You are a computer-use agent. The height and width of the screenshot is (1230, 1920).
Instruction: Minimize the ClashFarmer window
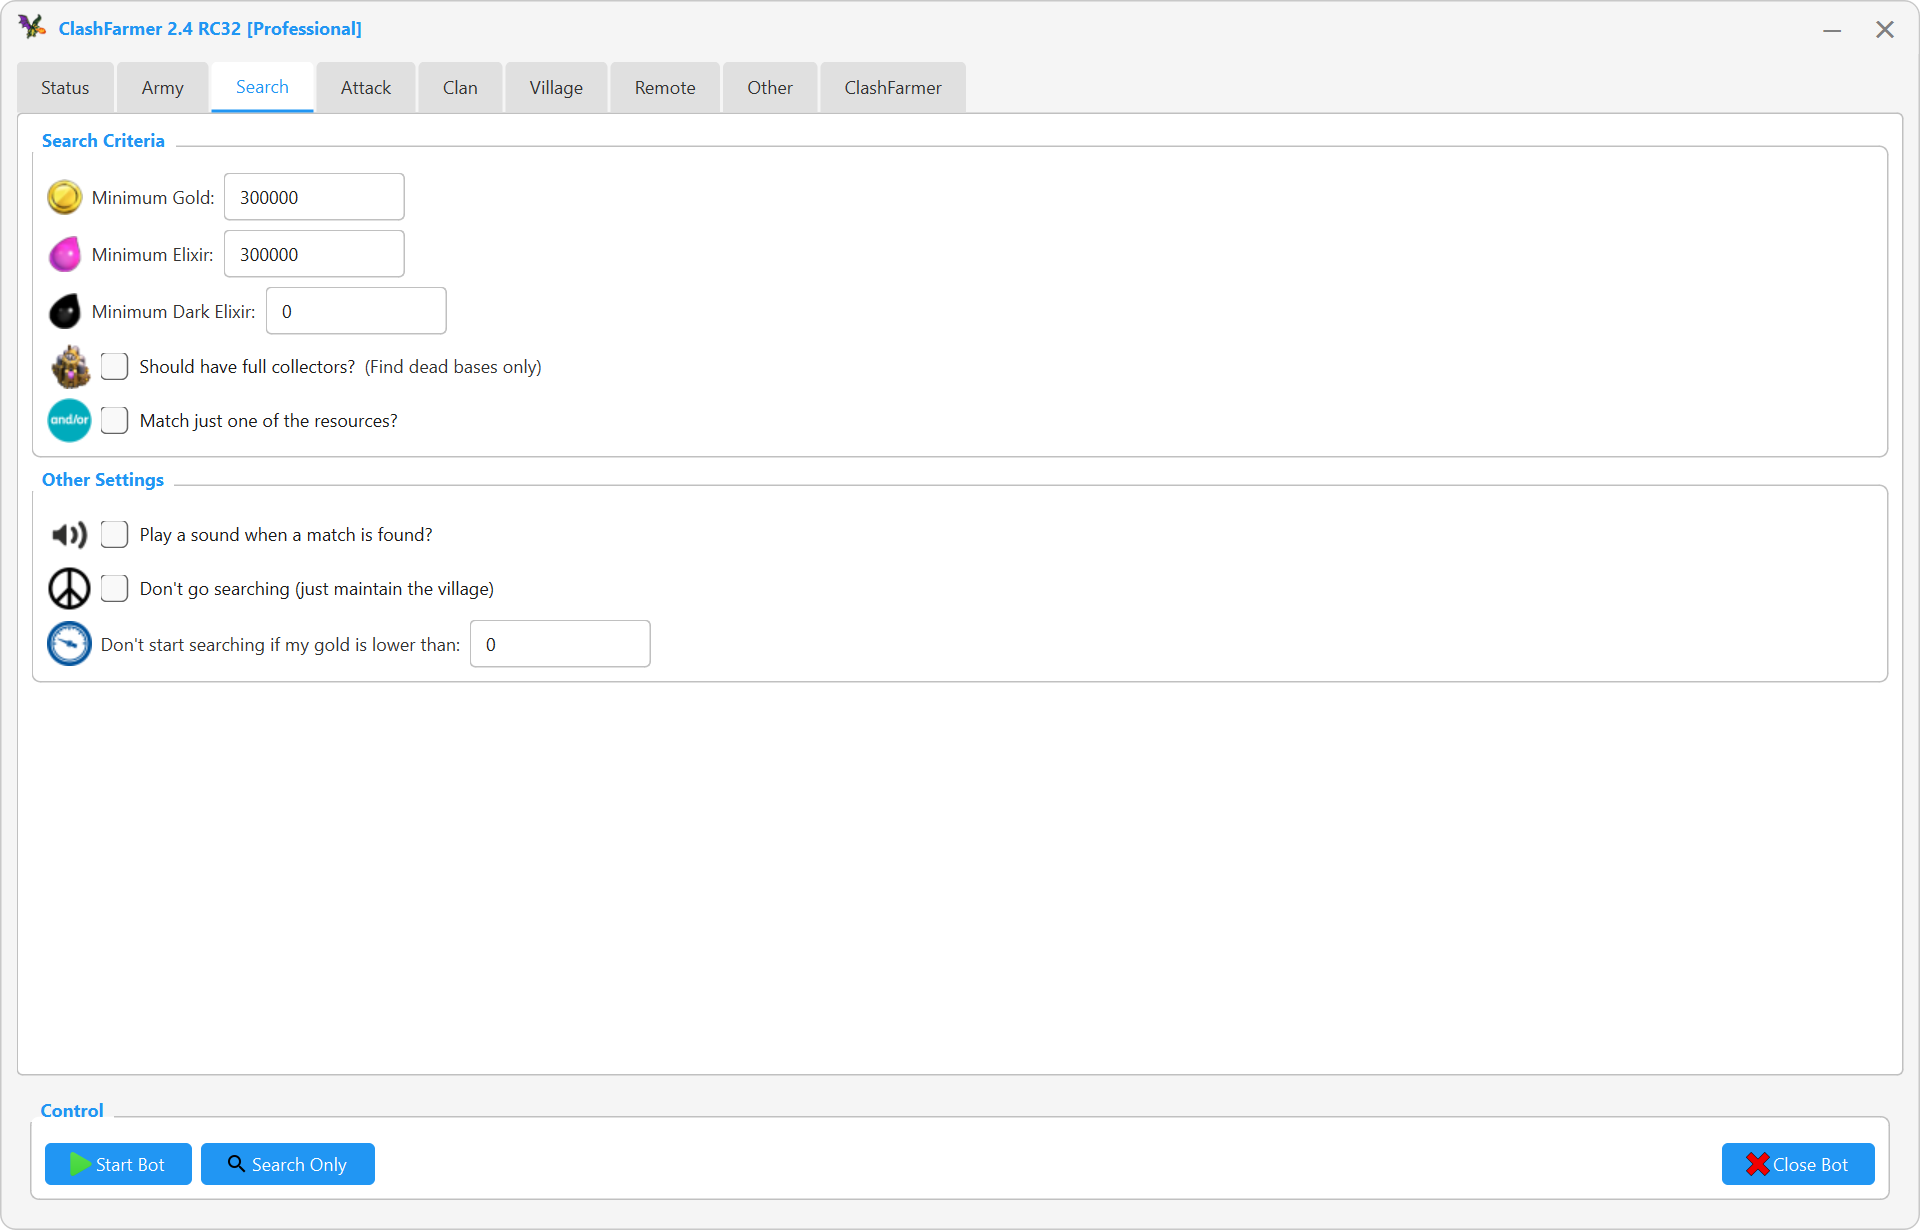[x=1832, y=30]
